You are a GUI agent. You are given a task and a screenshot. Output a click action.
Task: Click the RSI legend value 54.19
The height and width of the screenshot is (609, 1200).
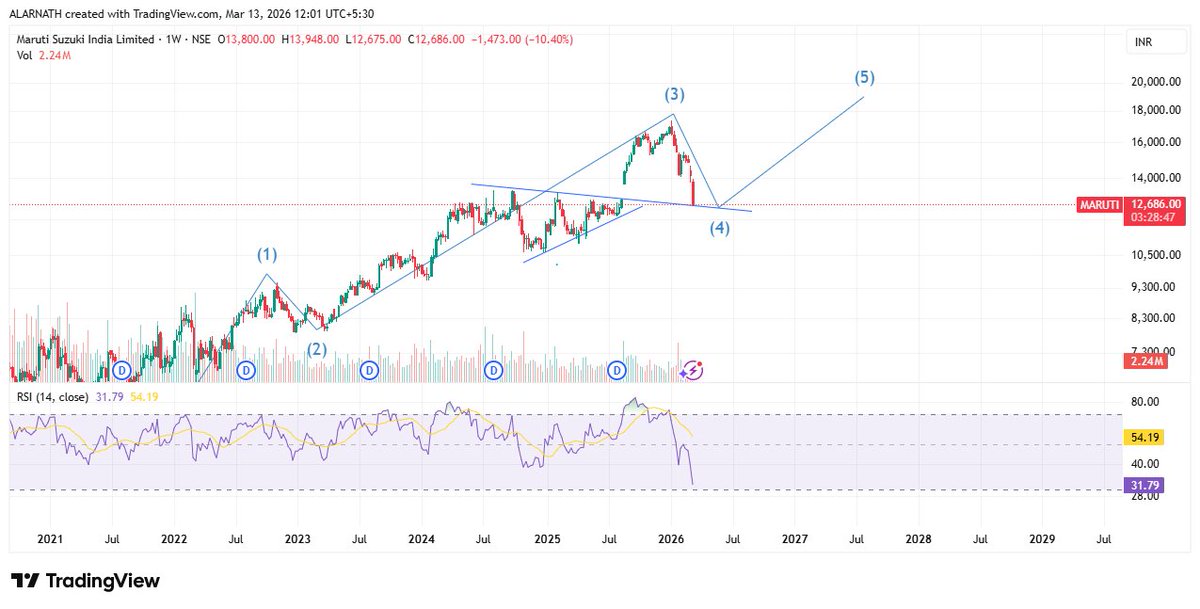pyautogui.click(x=144, y=397)
